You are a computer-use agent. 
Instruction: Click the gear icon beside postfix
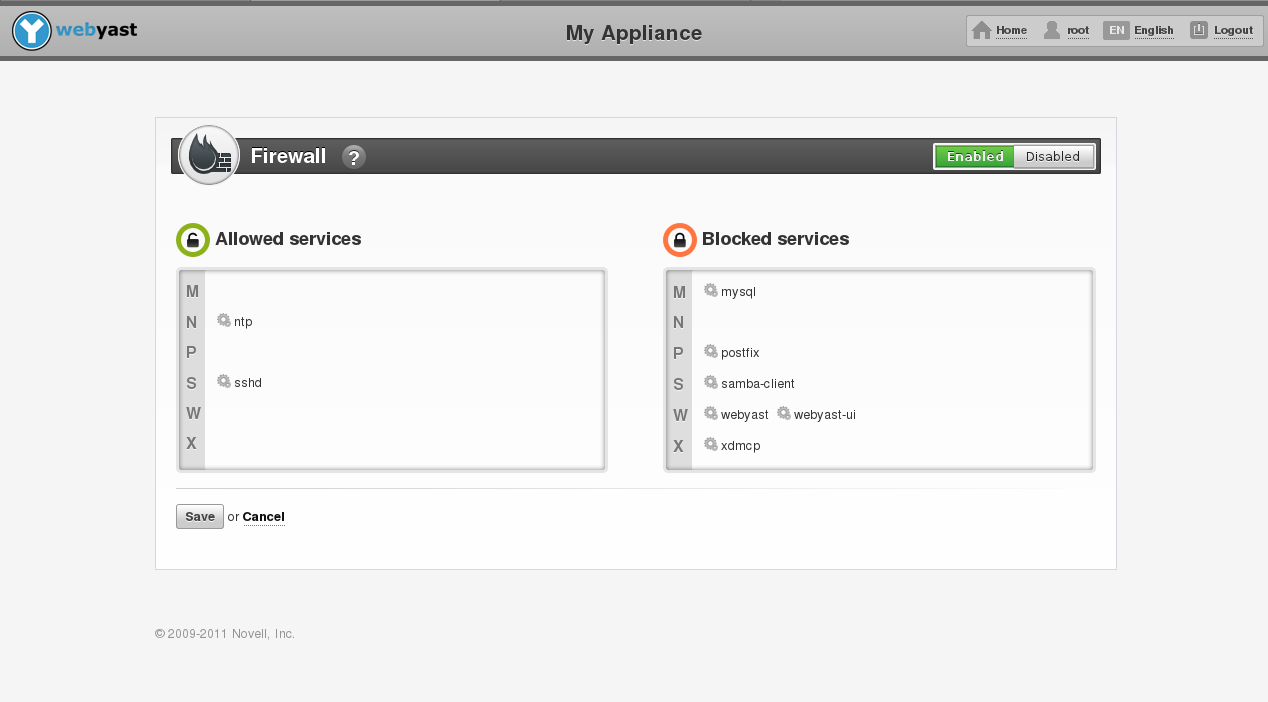coord(709,351)
